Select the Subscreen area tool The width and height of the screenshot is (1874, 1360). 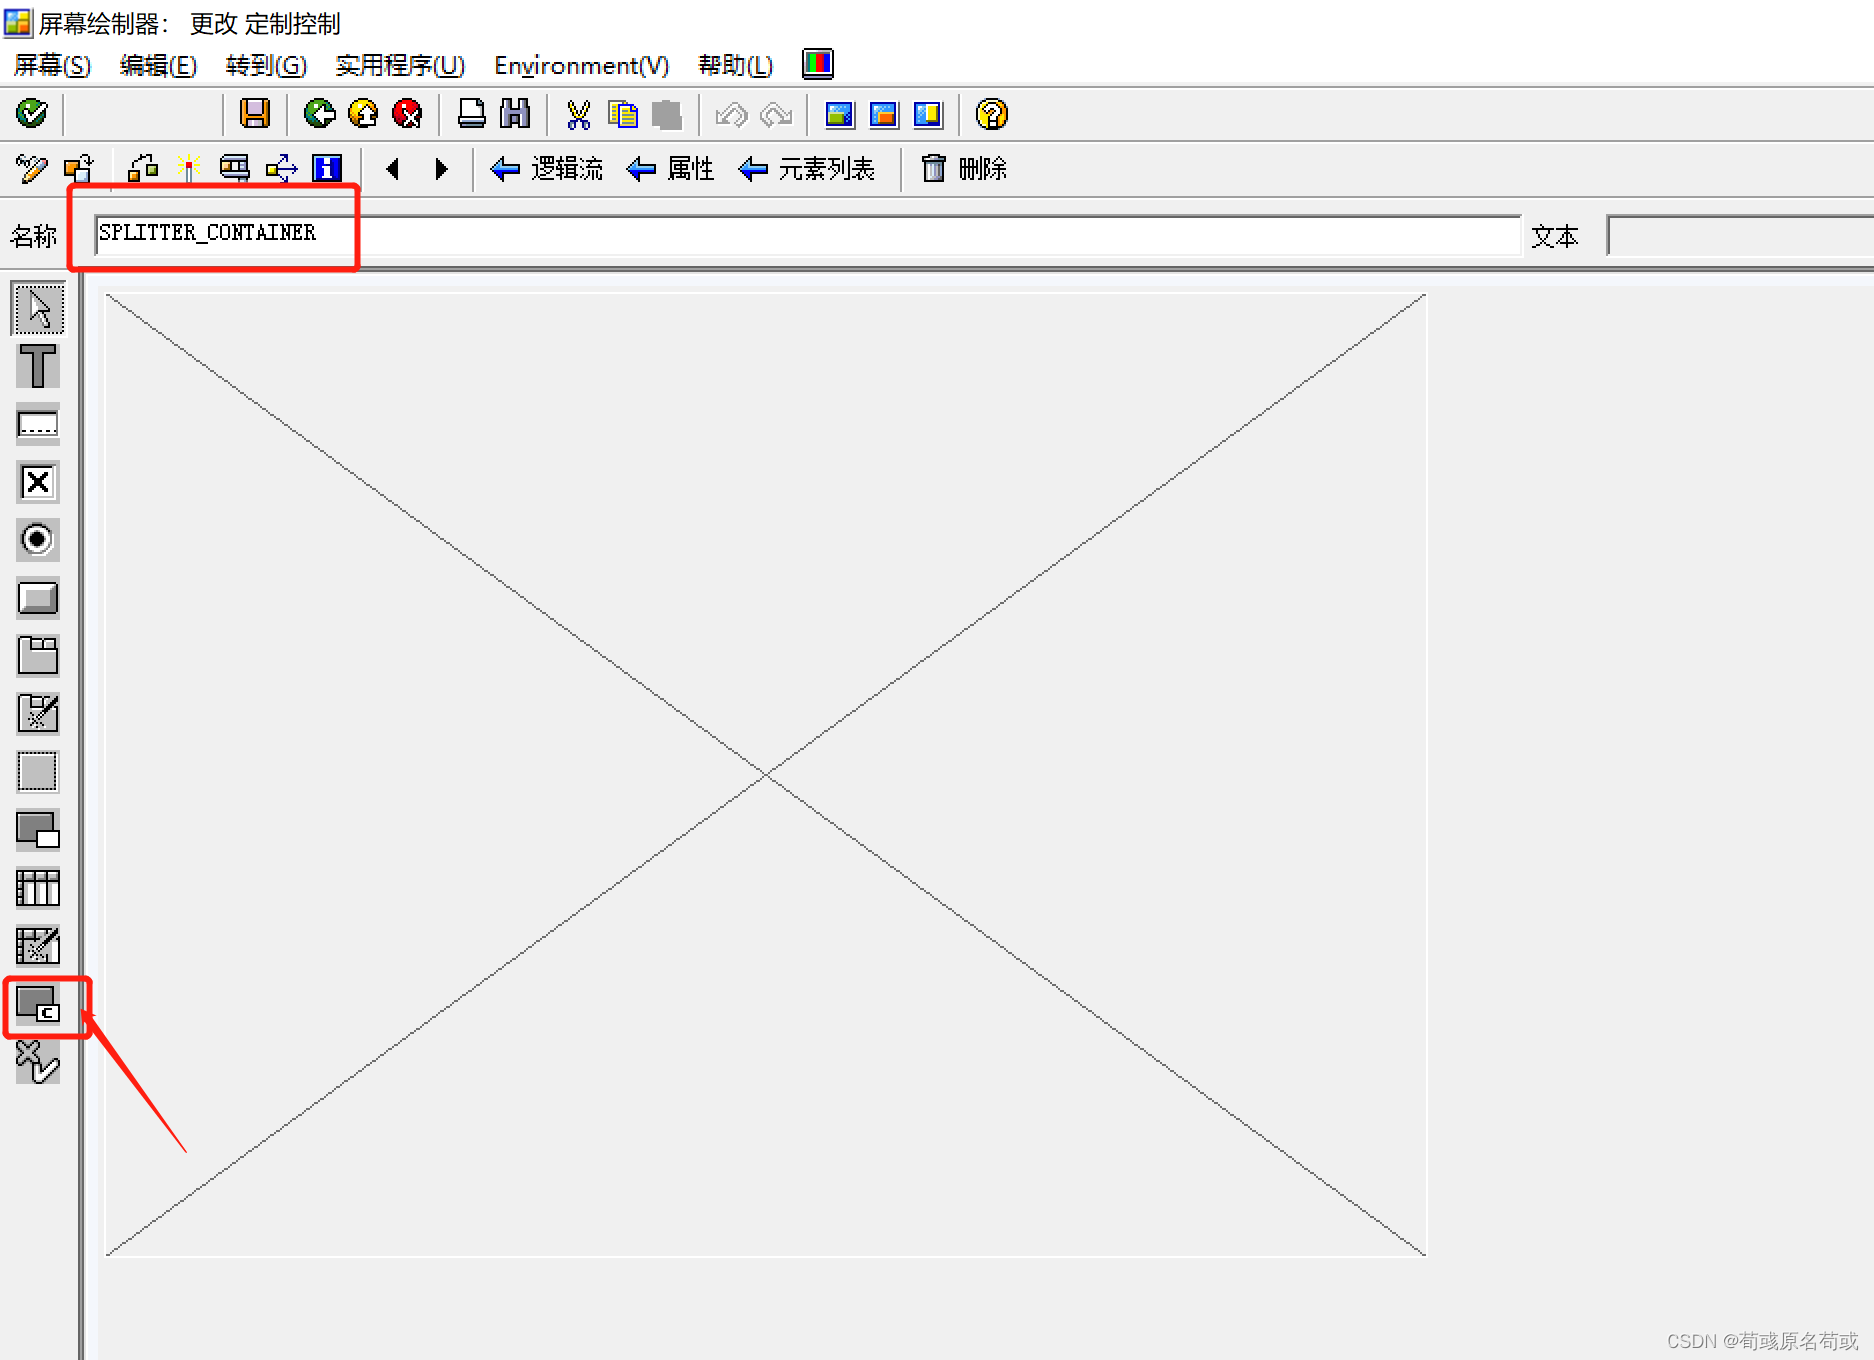click(38, 829)
